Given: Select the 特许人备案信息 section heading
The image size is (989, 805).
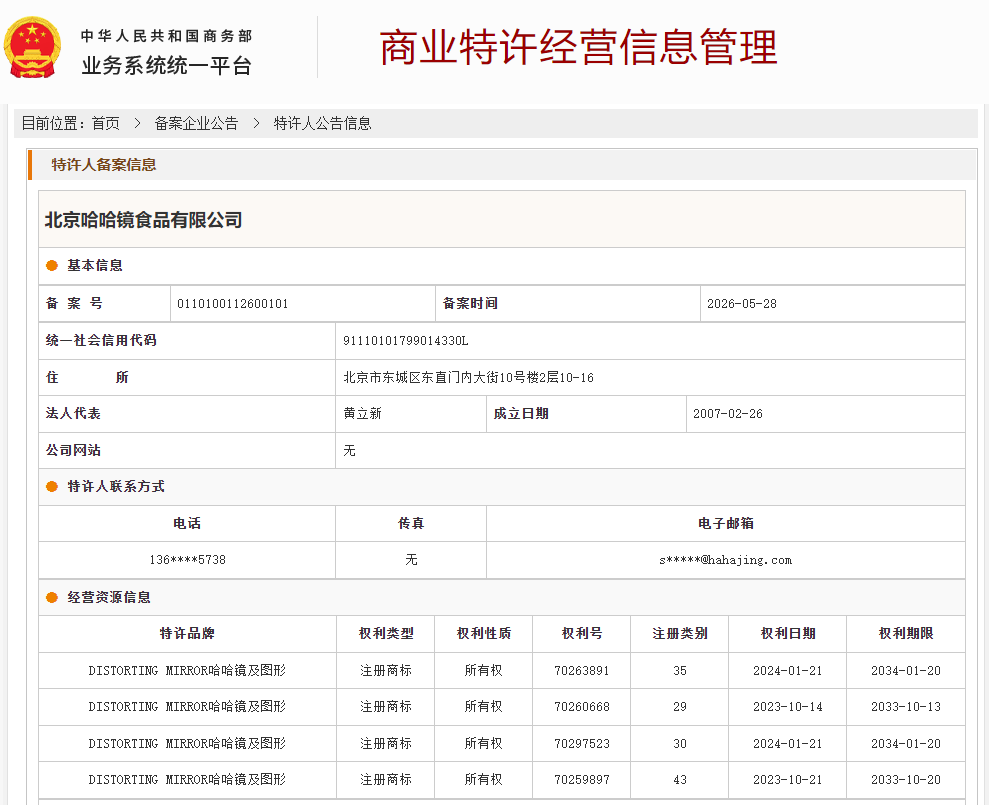Looking at the screenshot, I should (x=104, y=165).
